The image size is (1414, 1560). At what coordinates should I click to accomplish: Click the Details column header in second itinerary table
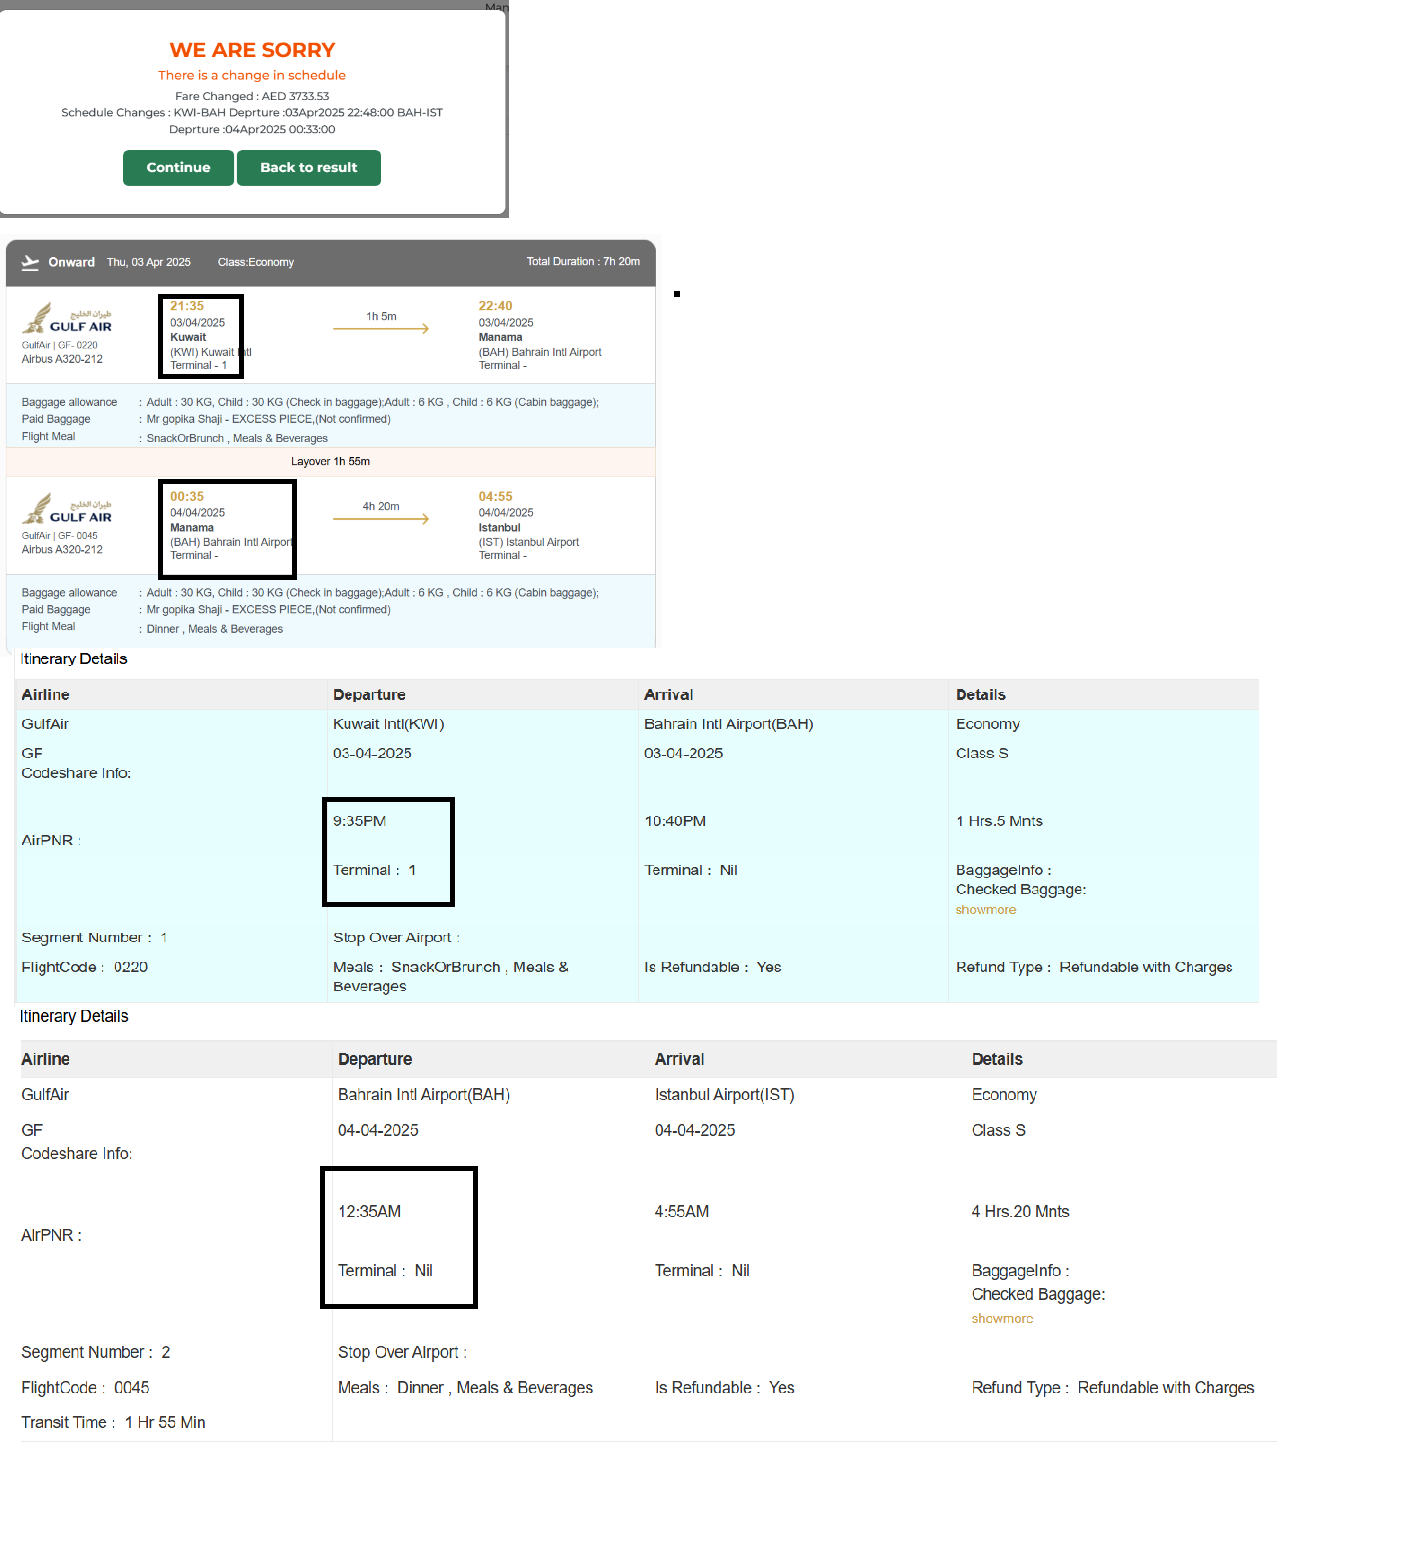(997, 1060)
